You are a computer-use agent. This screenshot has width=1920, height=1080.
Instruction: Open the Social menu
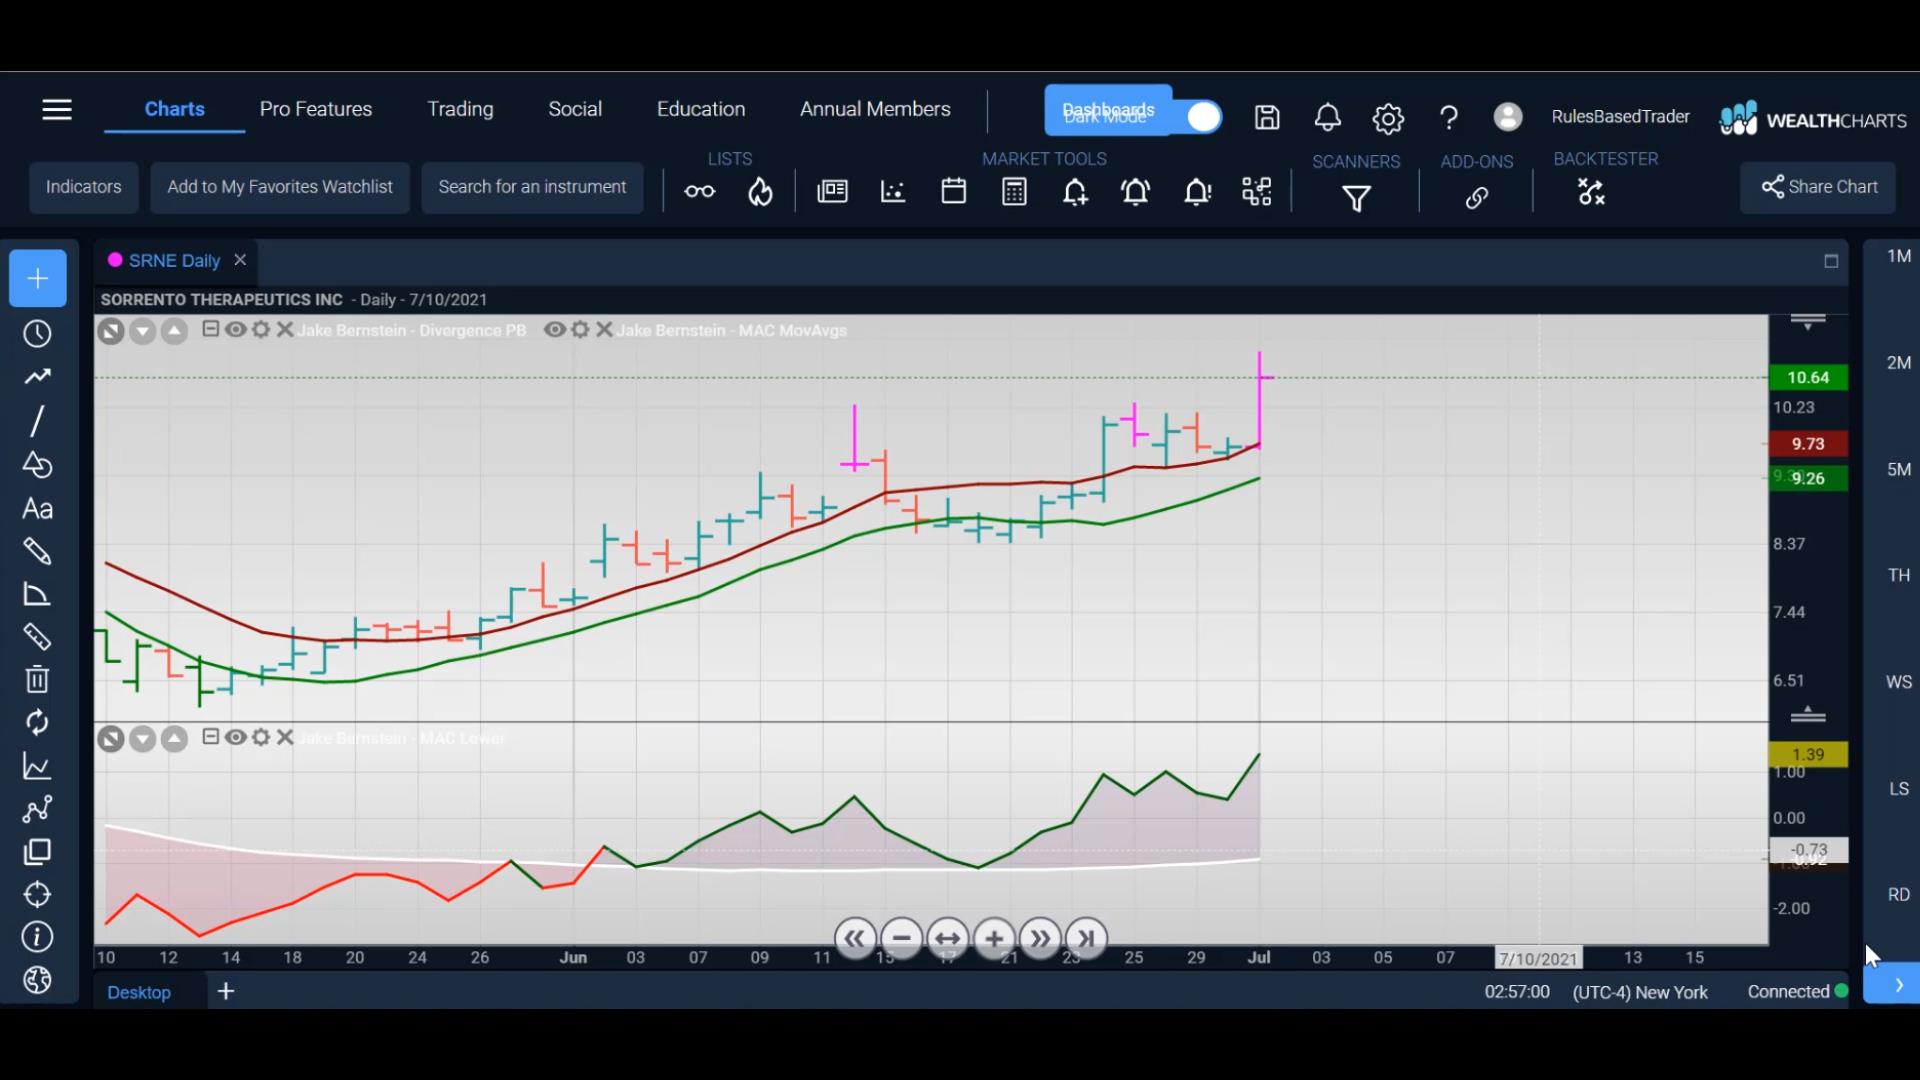point(575,109)
